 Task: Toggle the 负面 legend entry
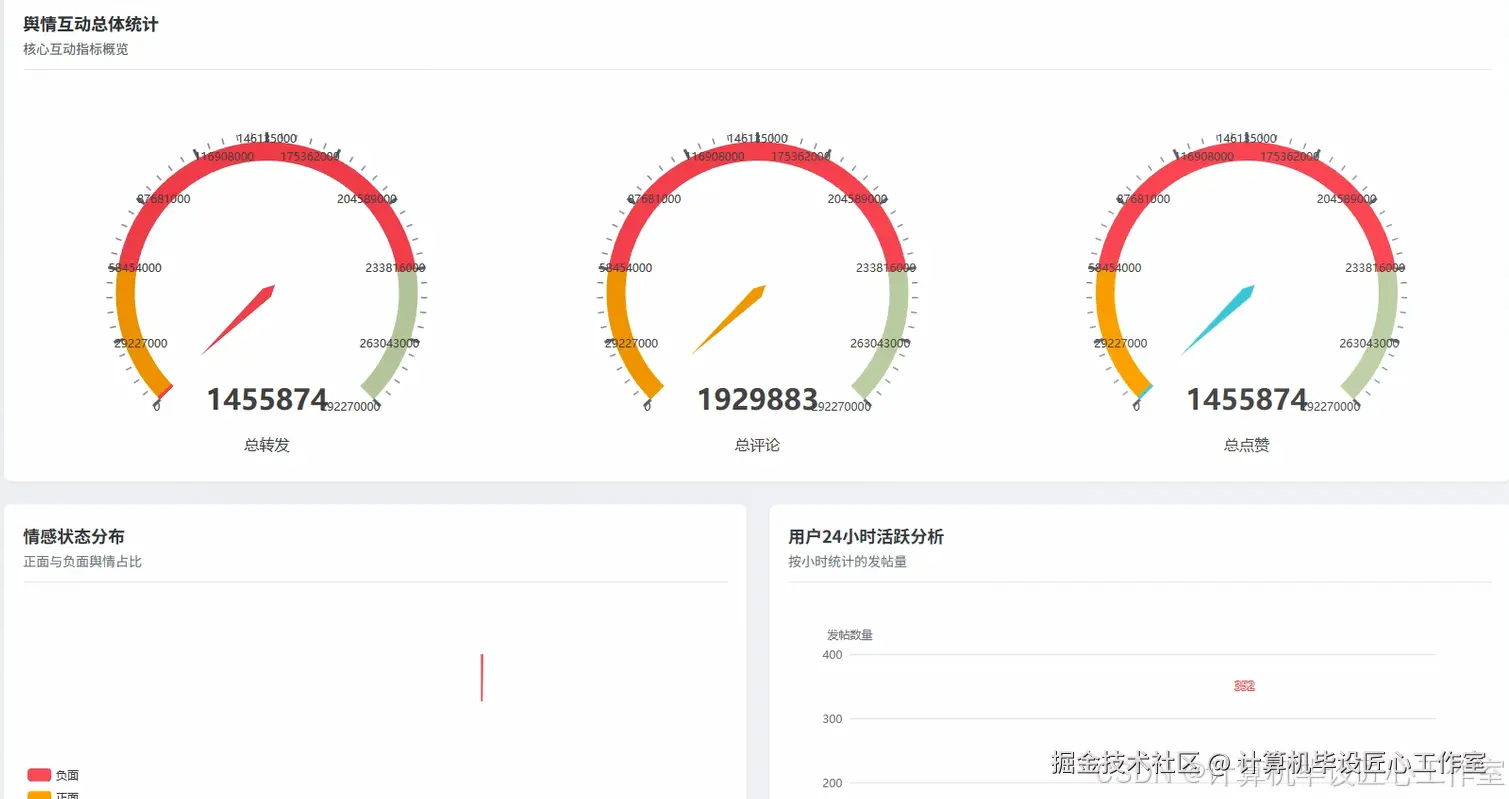tap(55, 774)
